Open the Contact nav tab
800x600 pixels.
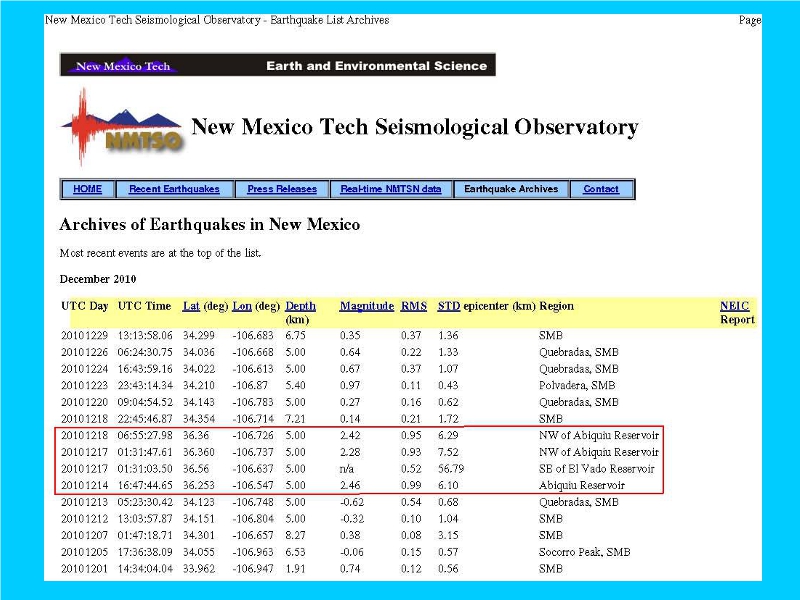(601, 189)
